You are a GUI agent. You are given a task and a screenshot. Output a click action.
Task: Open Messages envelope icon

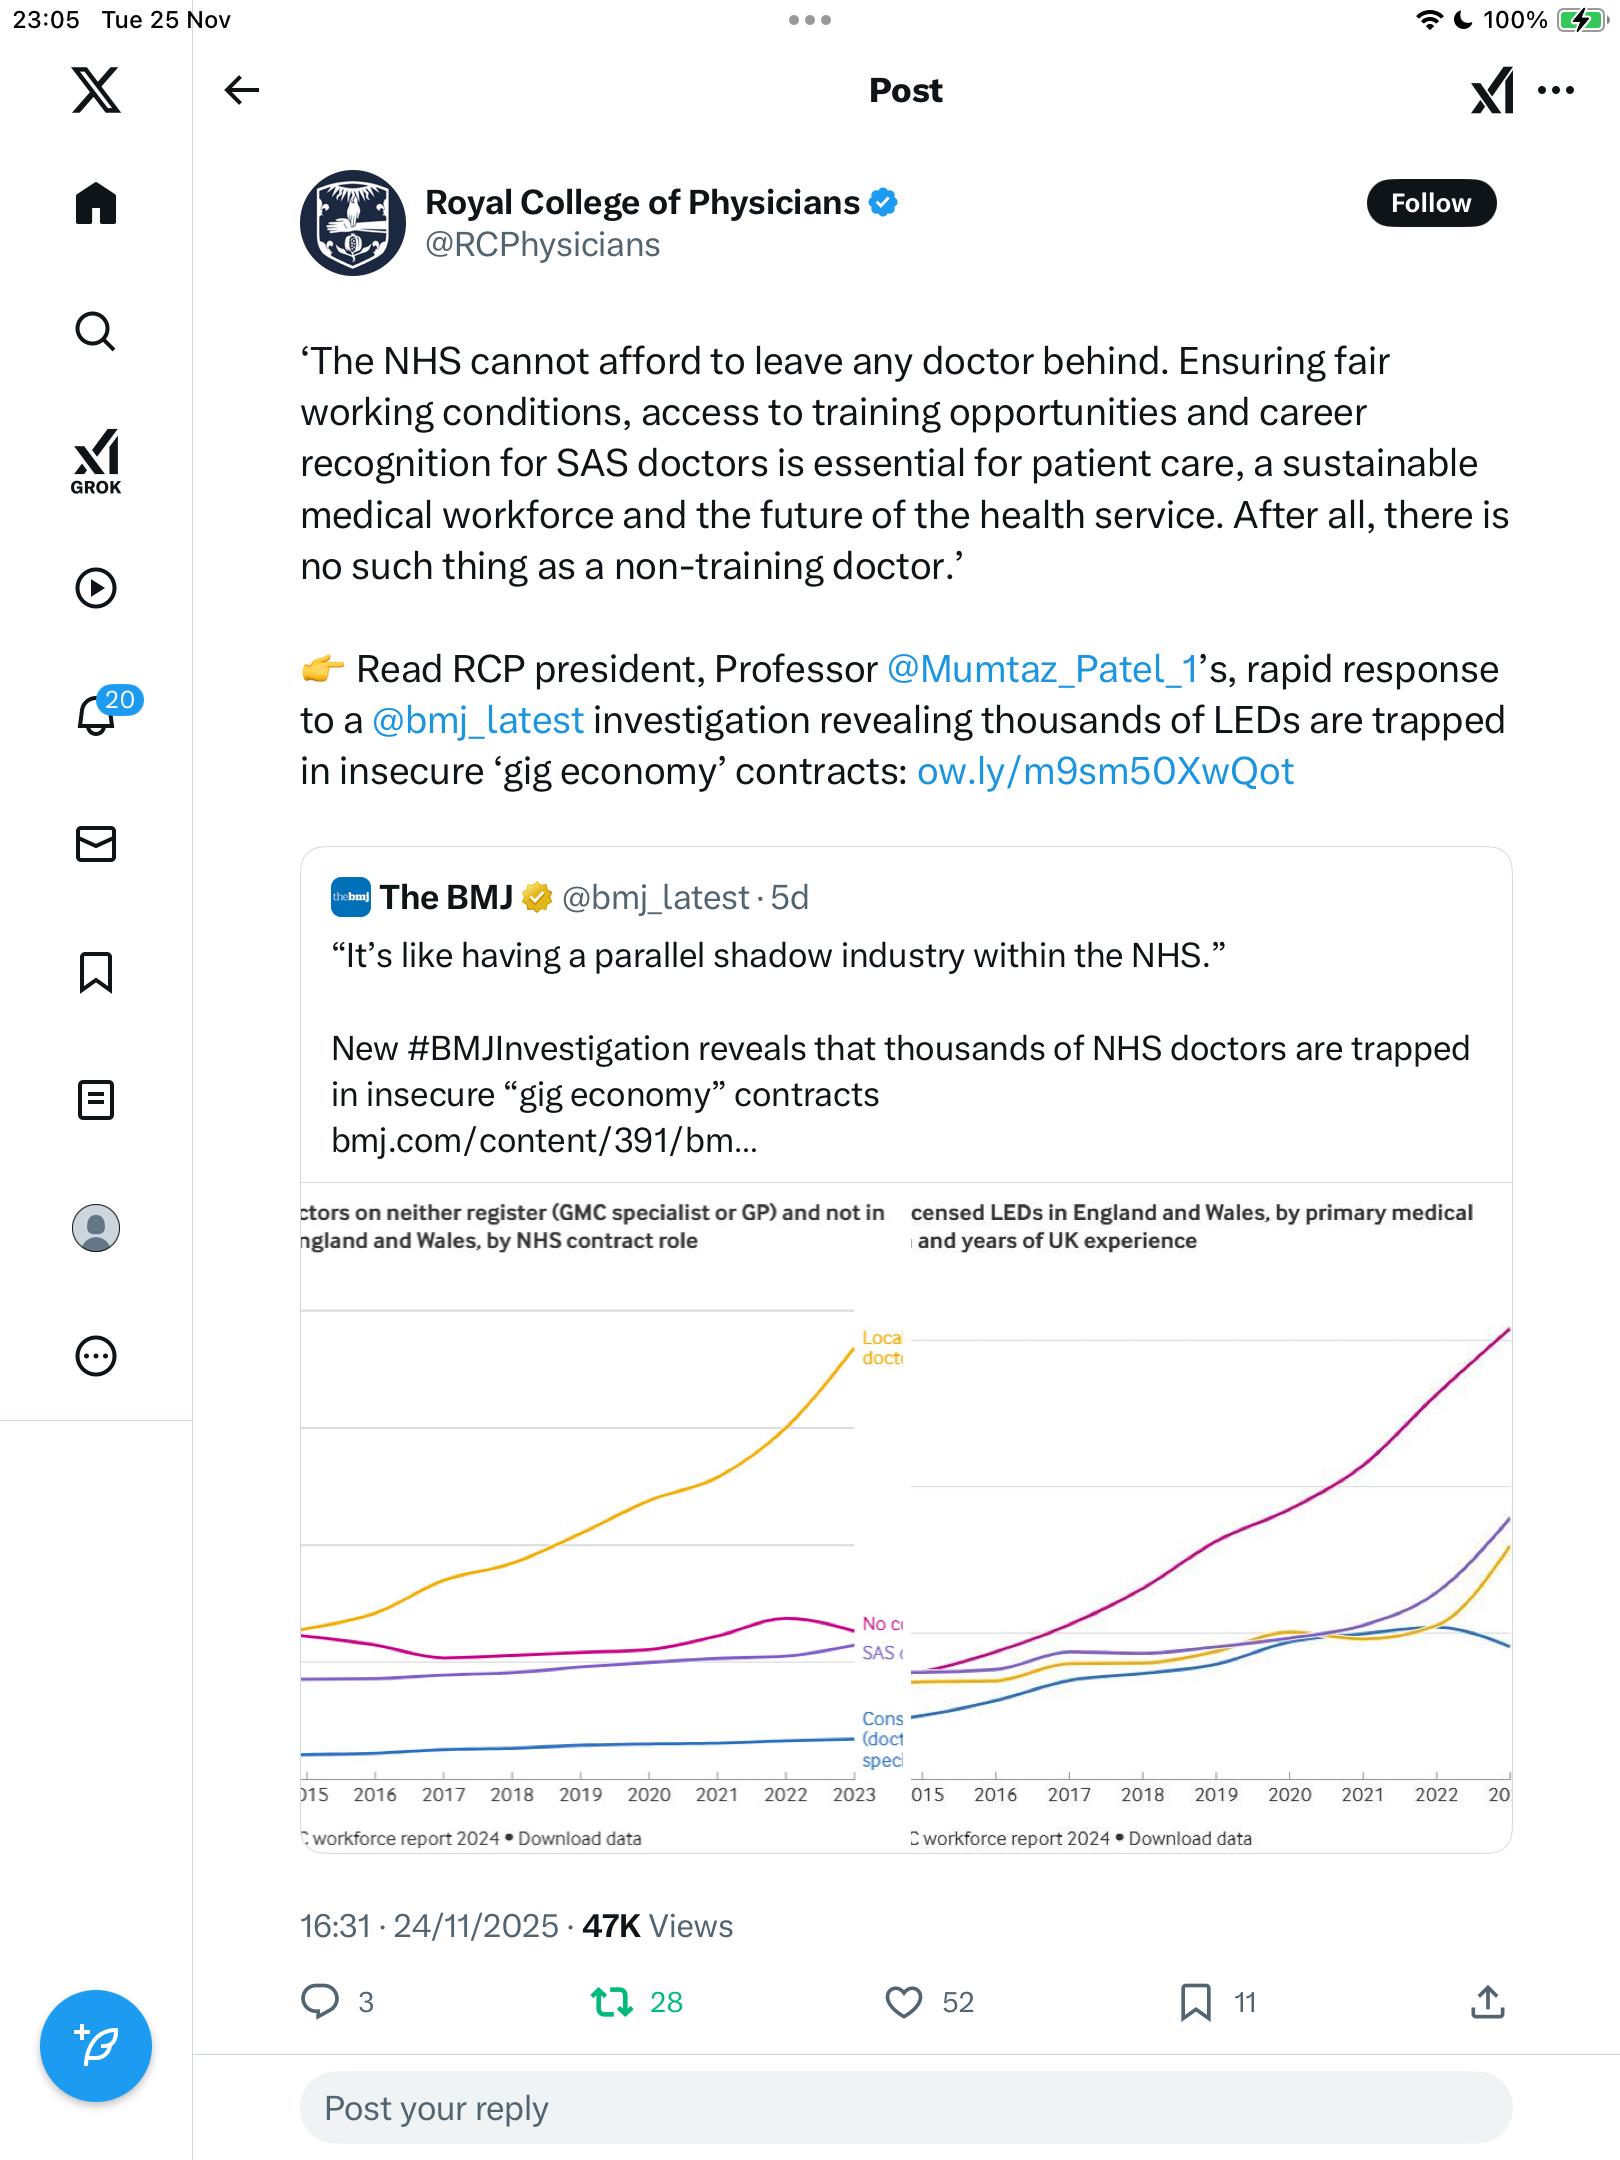coord(96,844)
